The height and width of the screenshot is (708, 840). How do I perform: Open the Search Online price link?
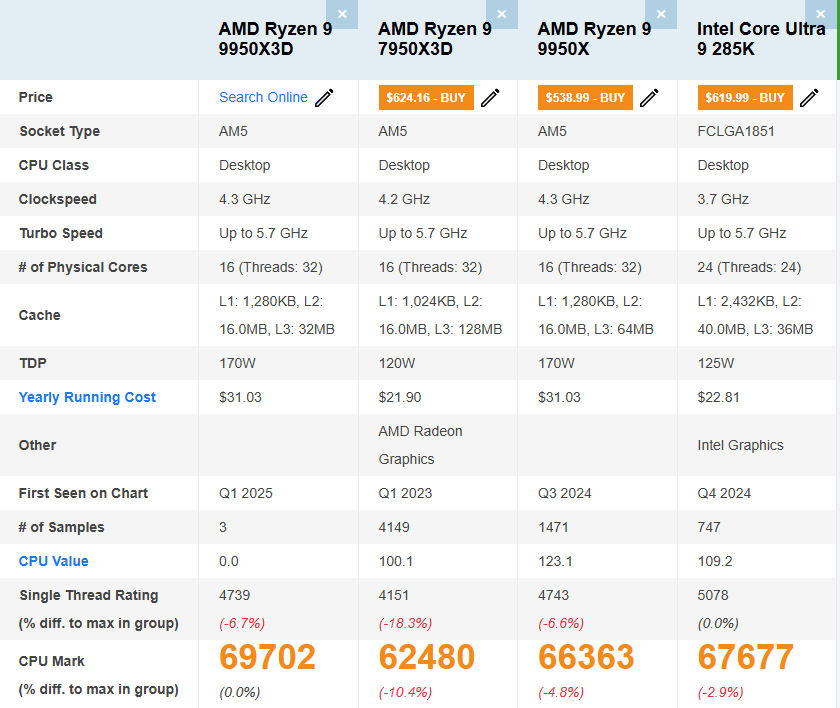263,97
